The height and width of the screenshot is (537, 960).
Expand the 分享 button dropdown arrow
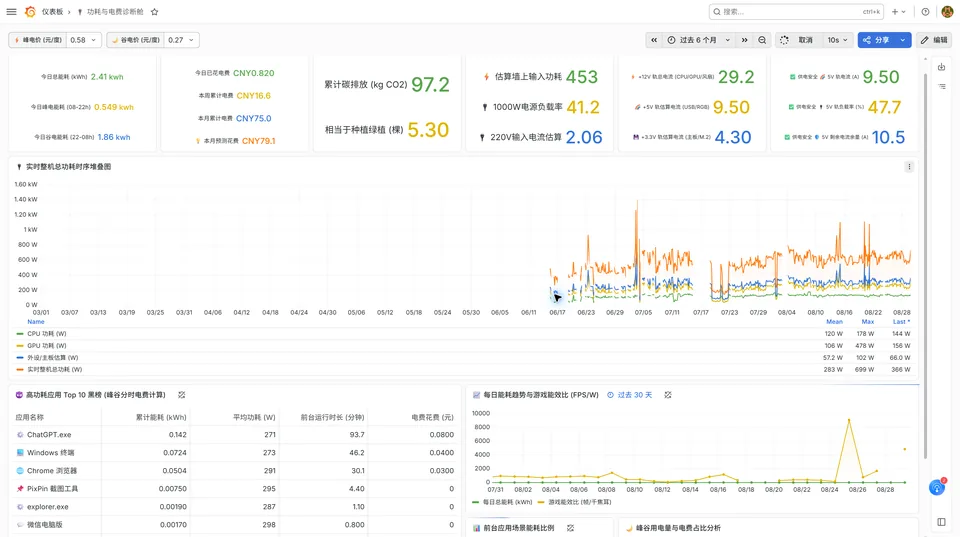(902, 40)
